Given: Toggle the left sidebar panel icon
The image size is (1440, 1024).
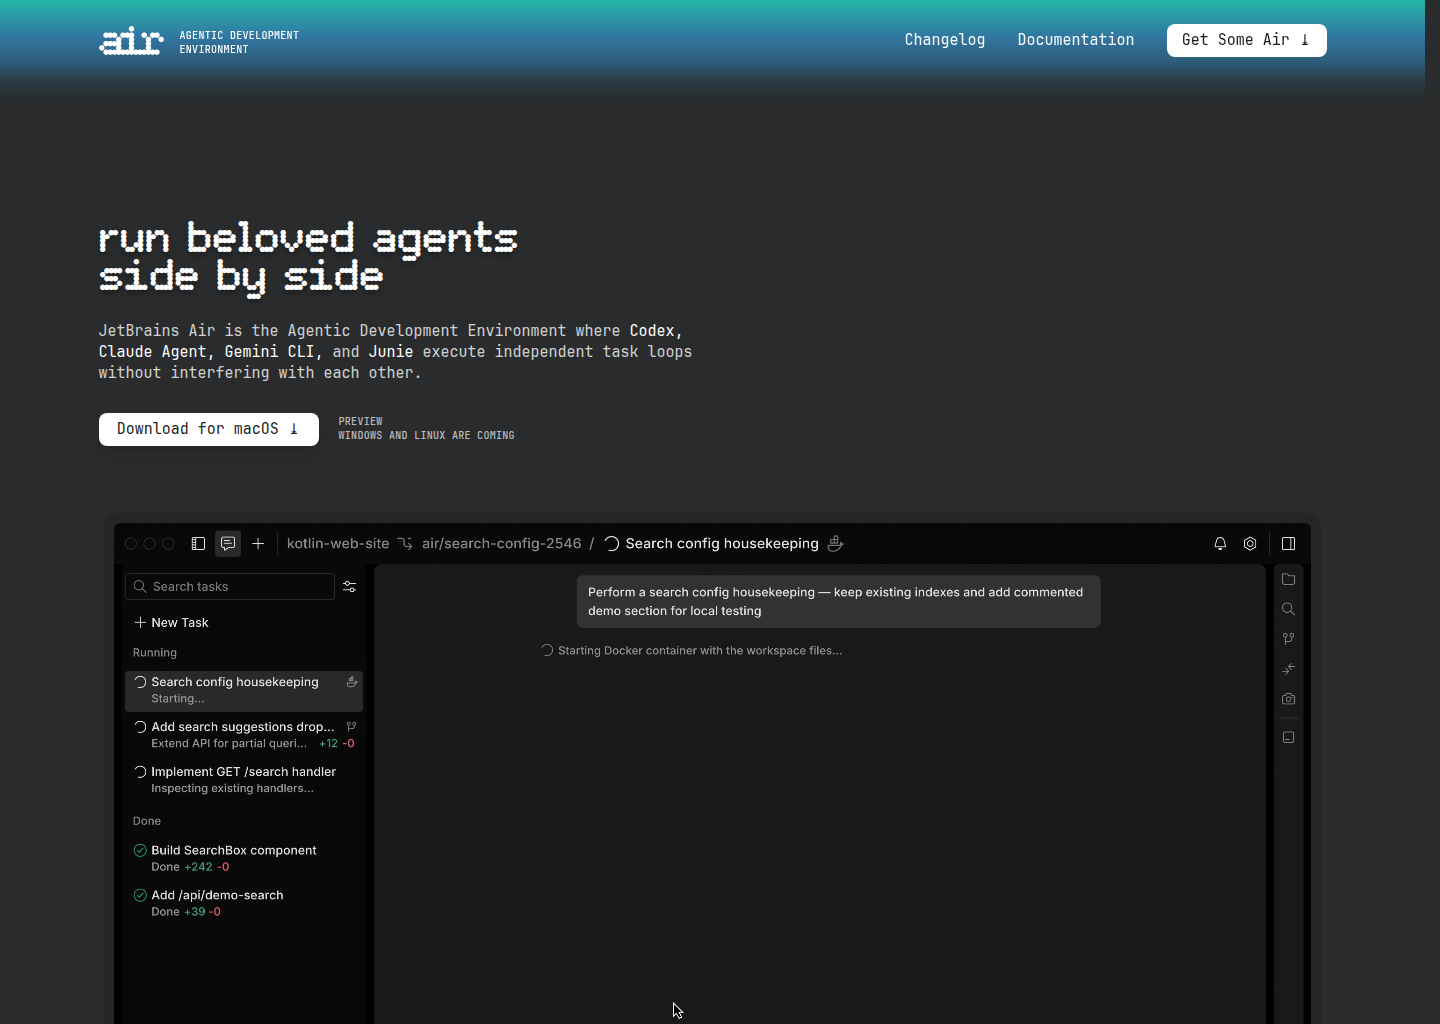Looking at the screenshot, I should pos(198,544).
